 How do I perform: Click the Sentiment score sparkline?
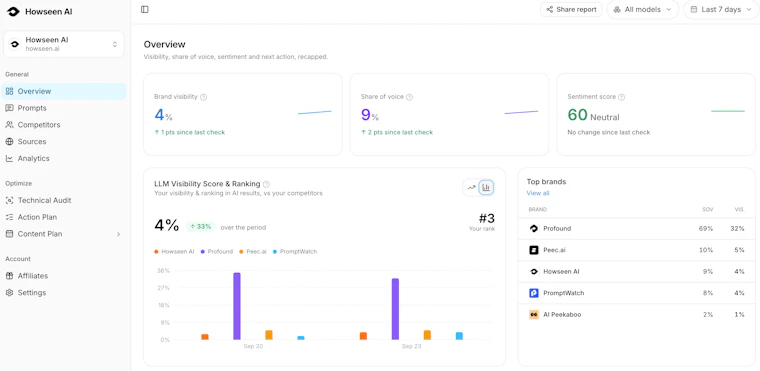tap(728, 111)
